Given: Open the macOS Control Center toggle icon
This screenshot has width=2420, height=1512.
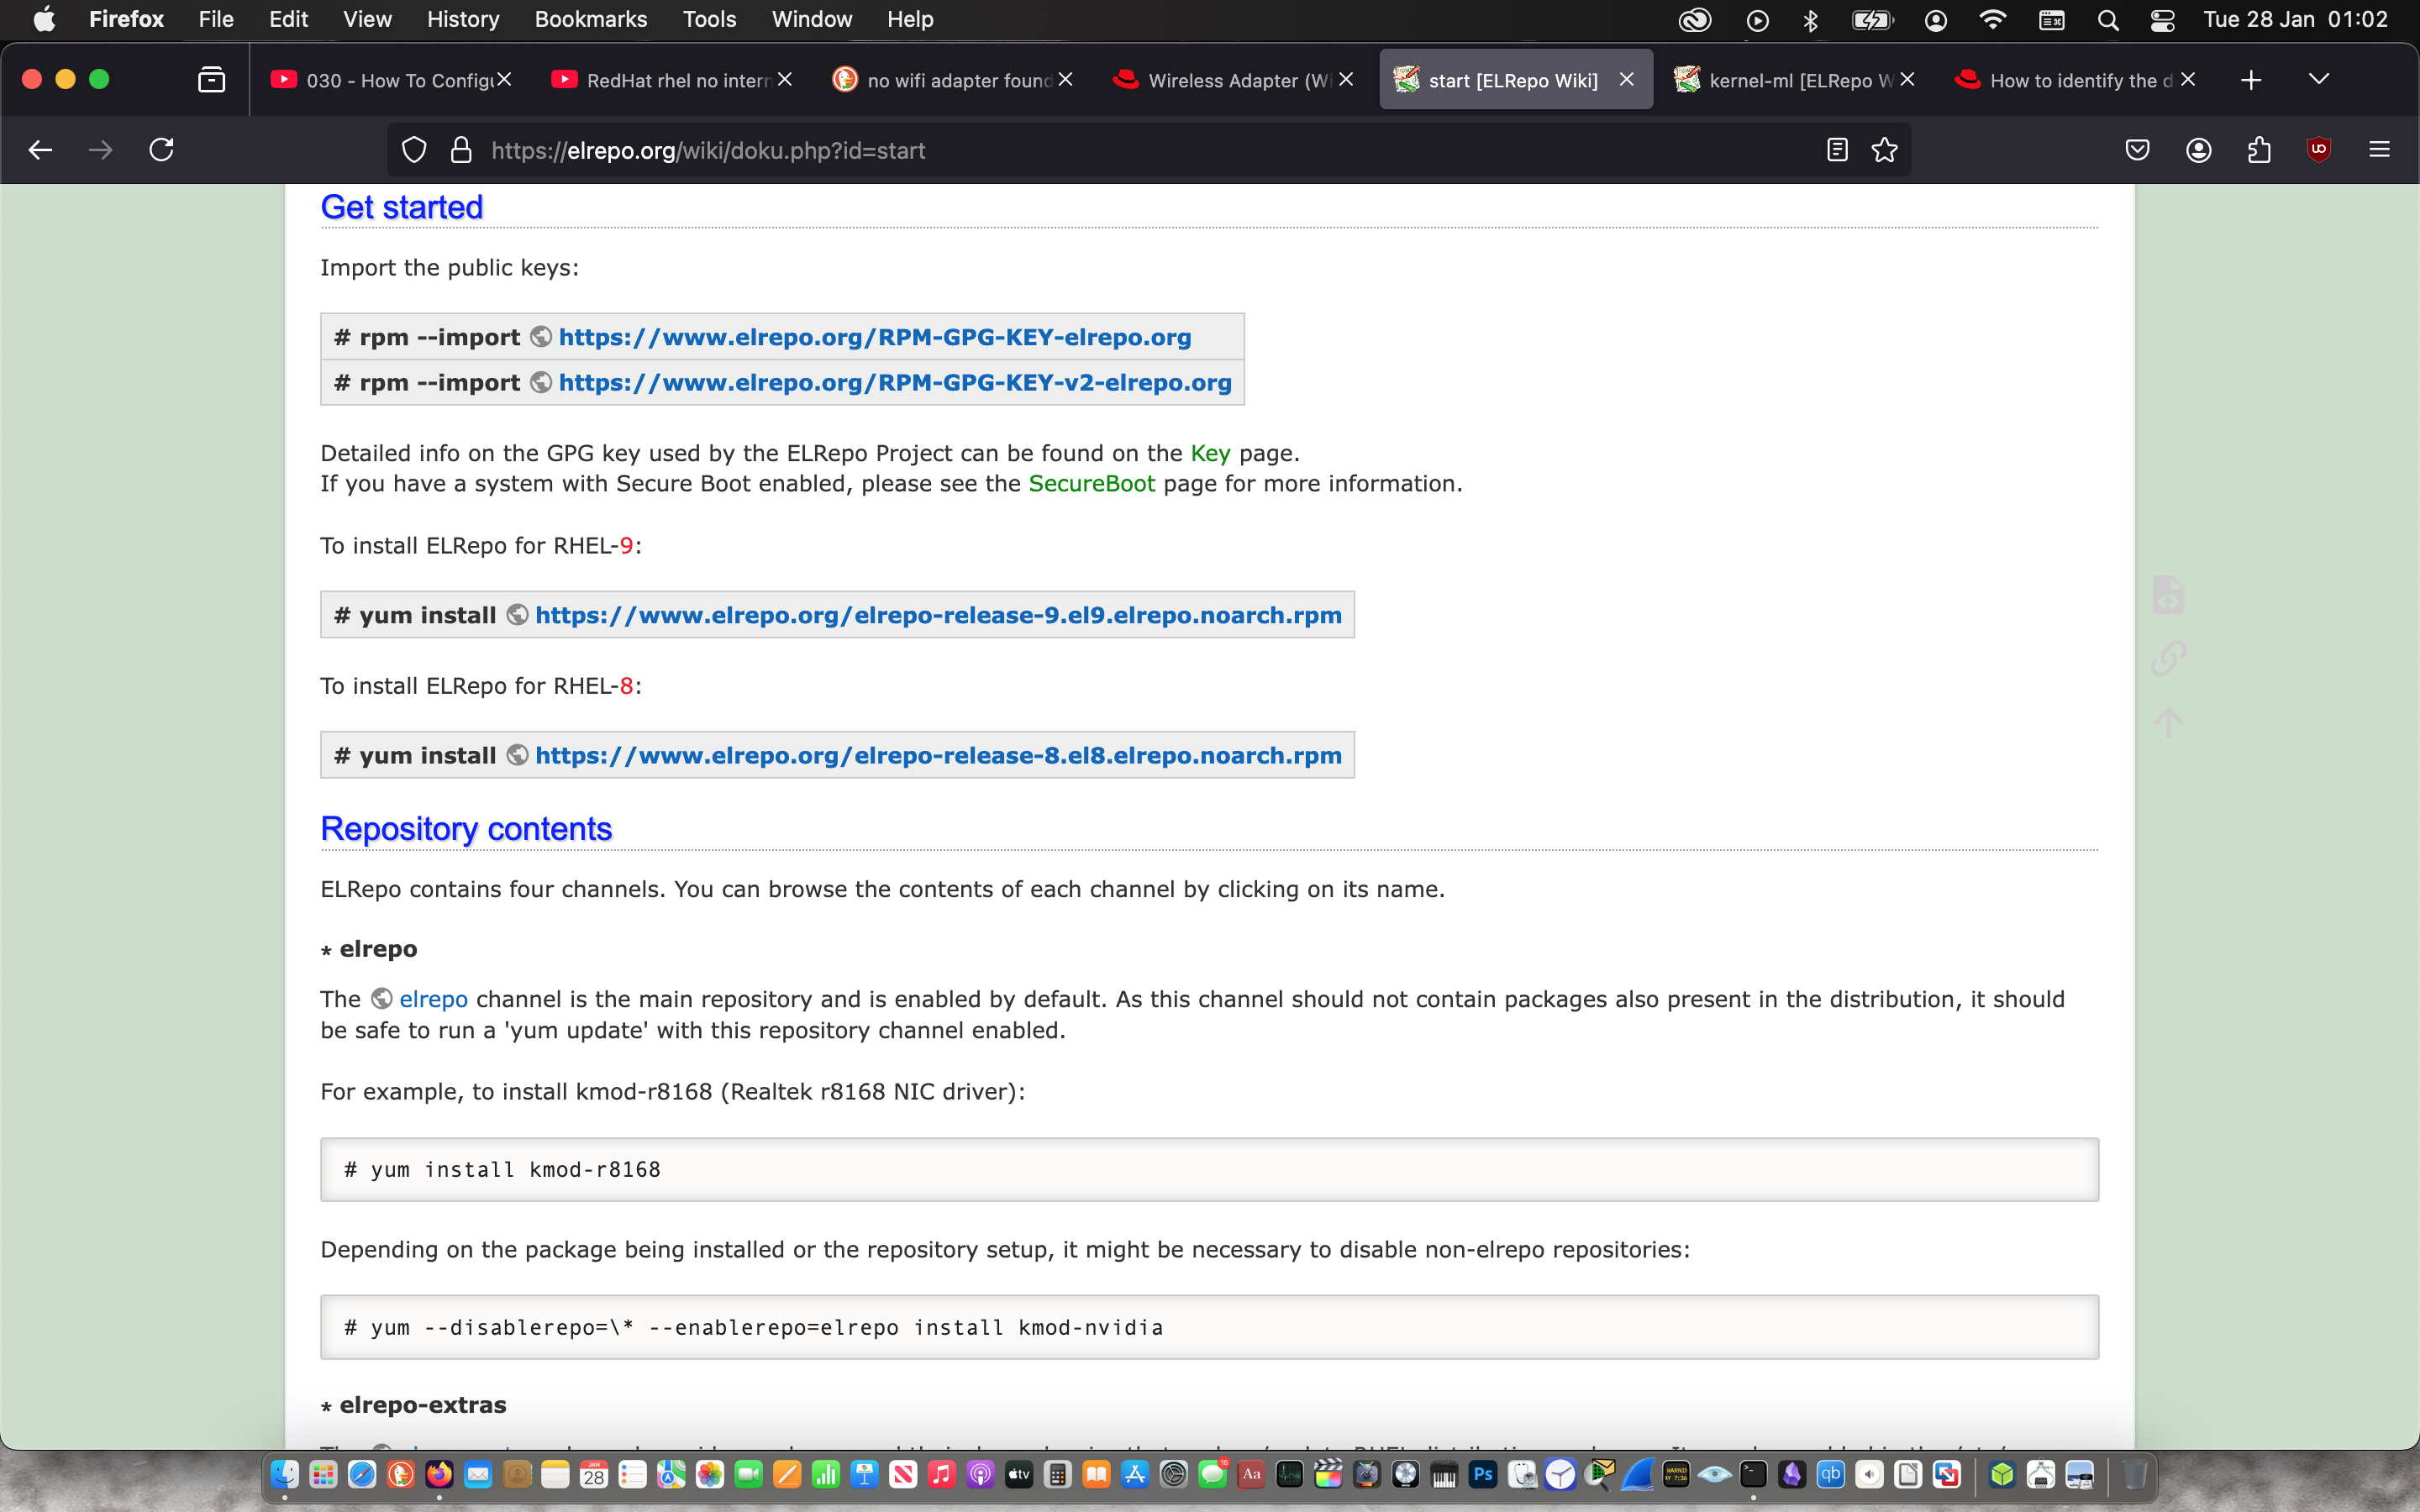Looking at the screenshot, I should coord(2162,20).
